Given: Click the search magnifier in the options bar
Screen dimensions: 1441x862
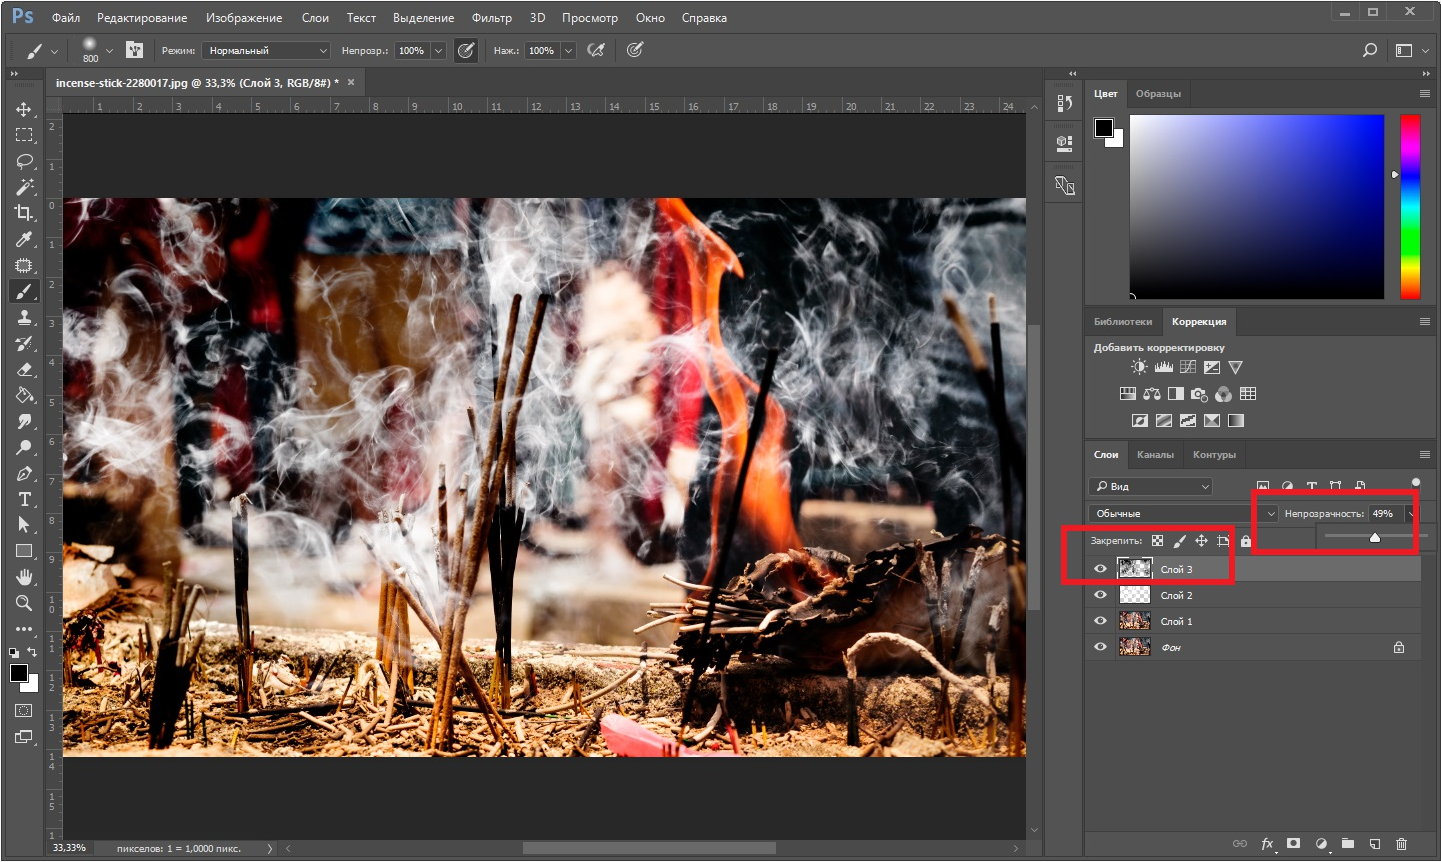Looking at the screenshot, I should (x=1370, y=50).
